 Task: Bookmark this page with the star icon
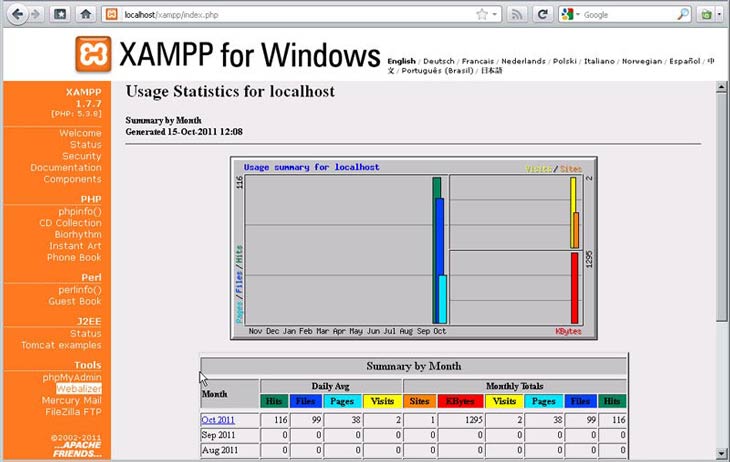[x=482, y=14]
